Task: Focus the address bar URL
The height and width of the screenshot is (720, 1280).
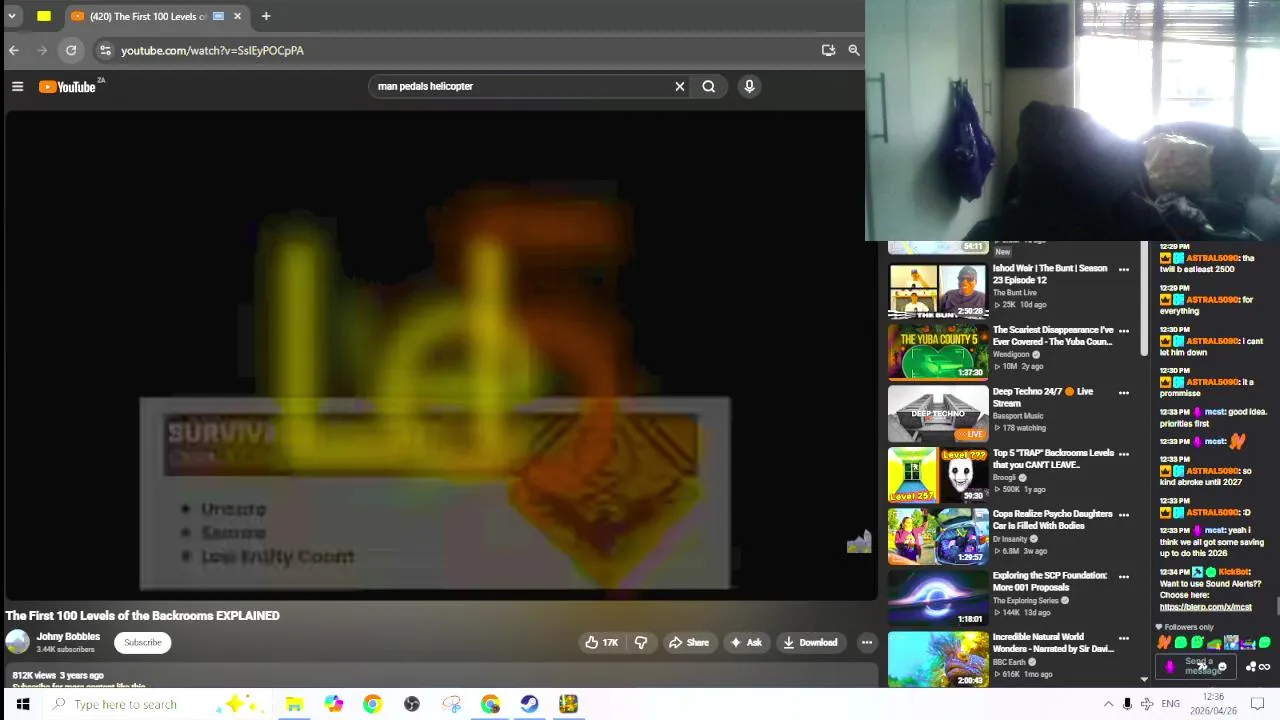Action: point(212,50)
